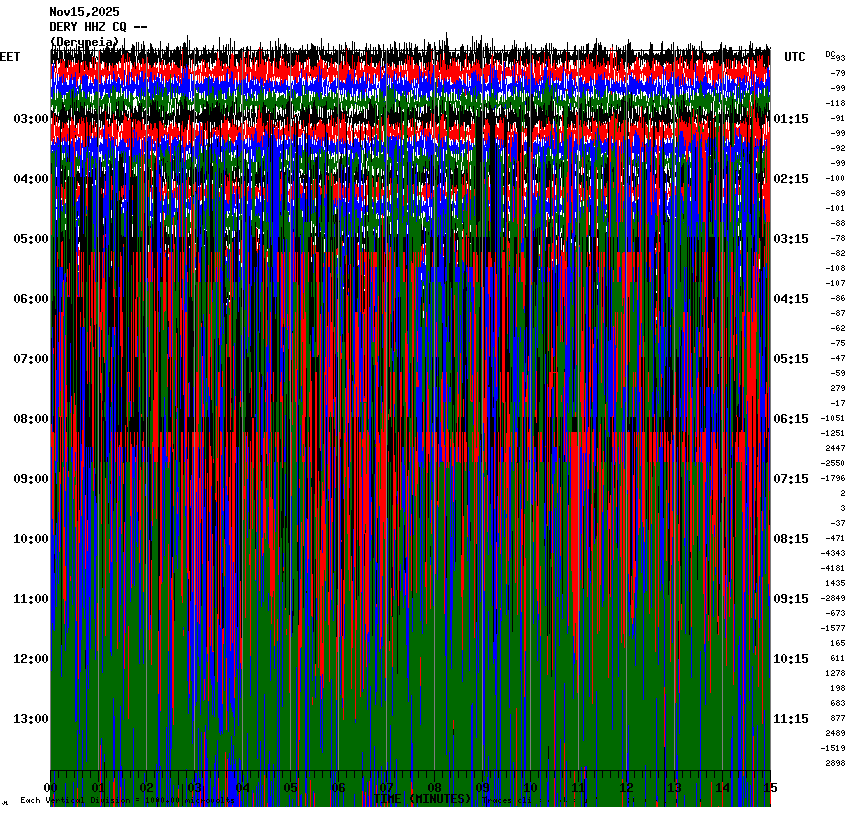
Task: Click the UTC timezone label
Action: click(x=795, y=57)
